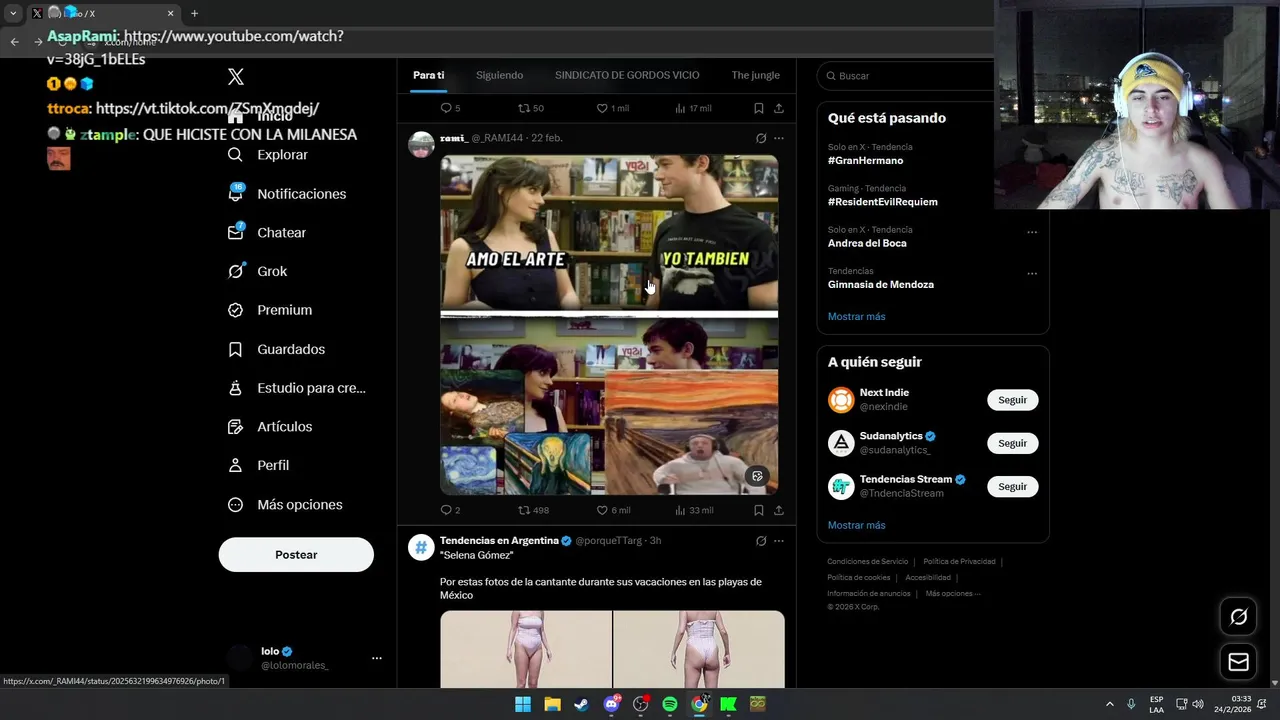Open the floating Grok button
1280x720 pixels.
pos(1238,617)
